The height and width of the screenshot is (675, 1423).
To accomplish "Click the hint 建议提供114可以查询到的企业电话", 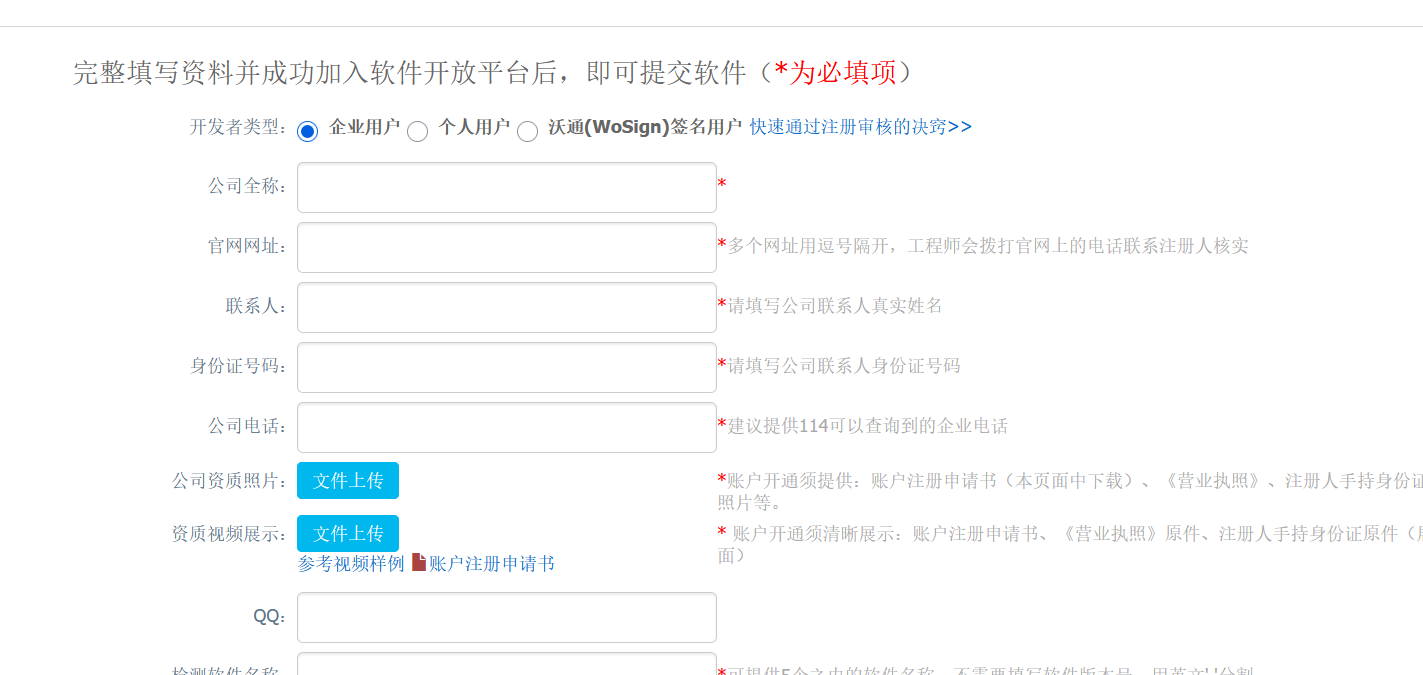I will 867,426.
